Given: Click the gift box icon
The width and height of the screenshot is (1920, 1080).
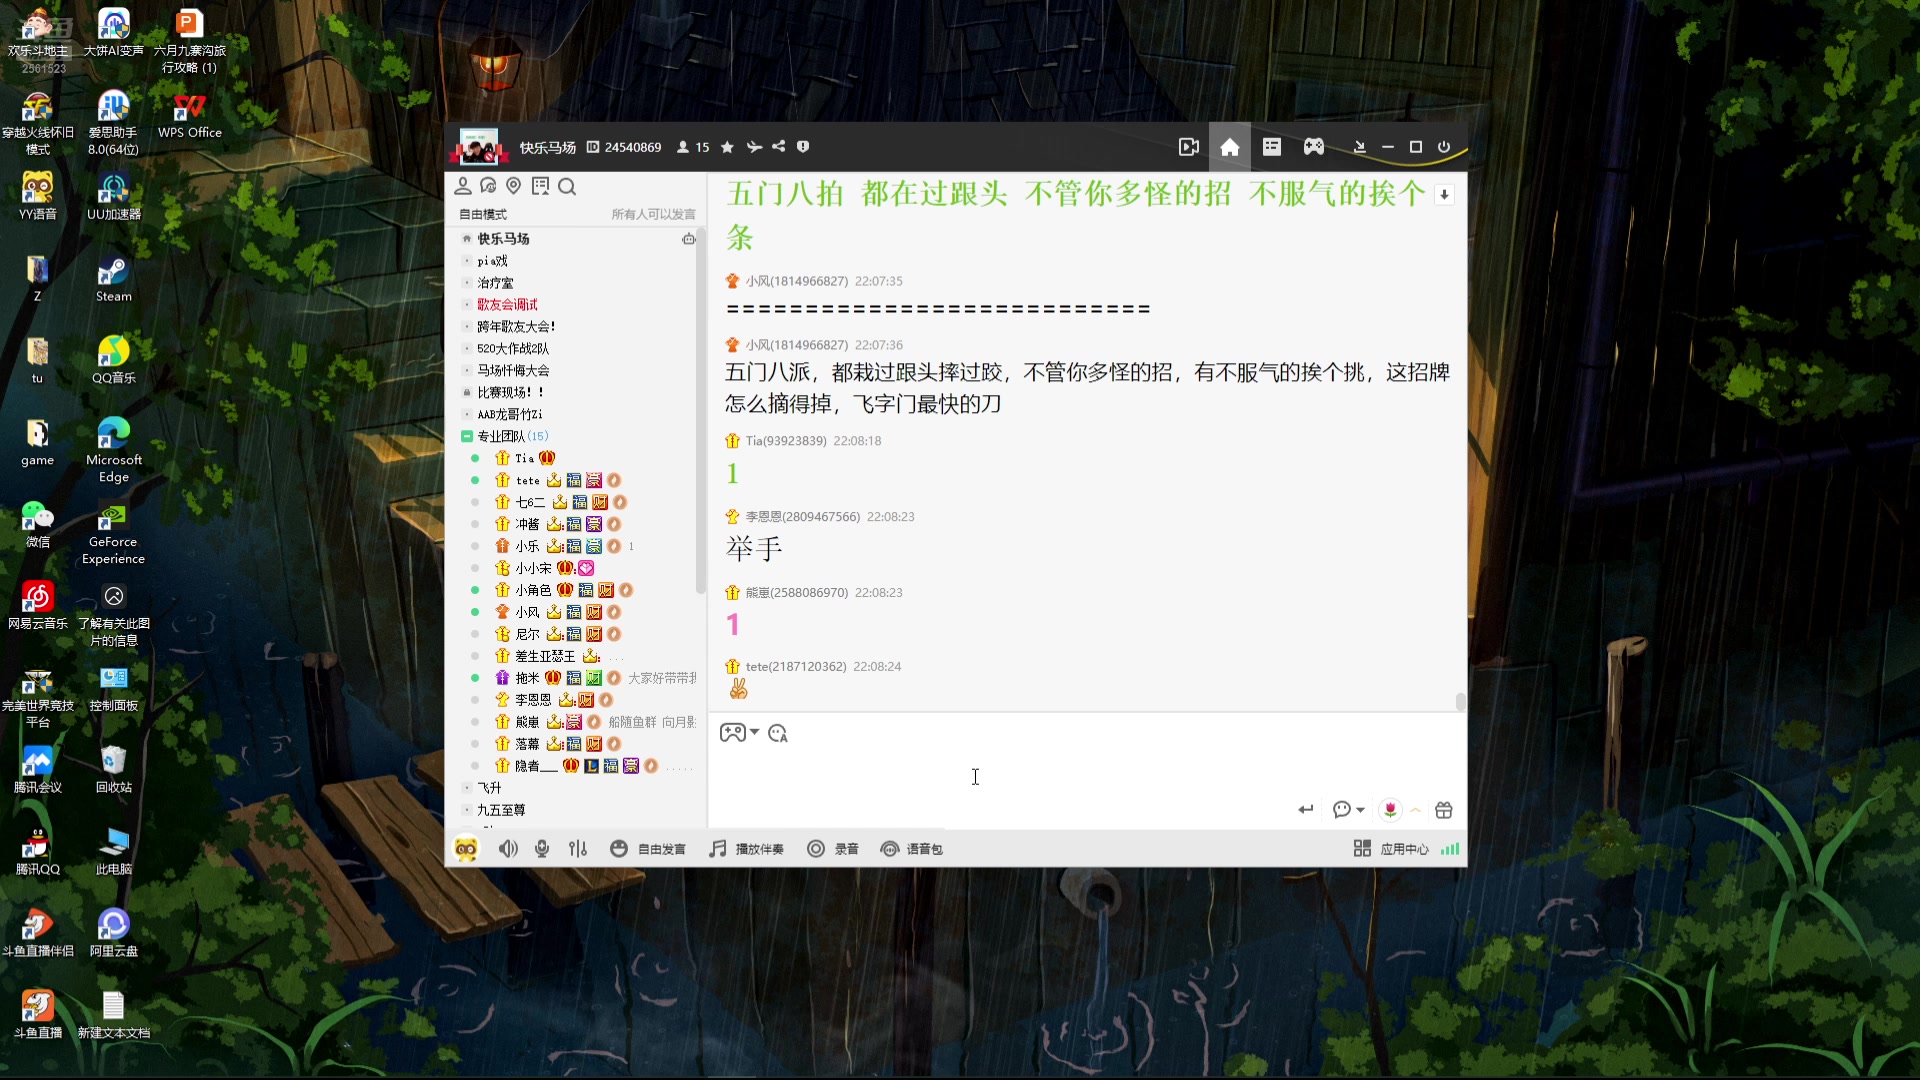Looking at the screenshot, I should tap(1443, 810).
